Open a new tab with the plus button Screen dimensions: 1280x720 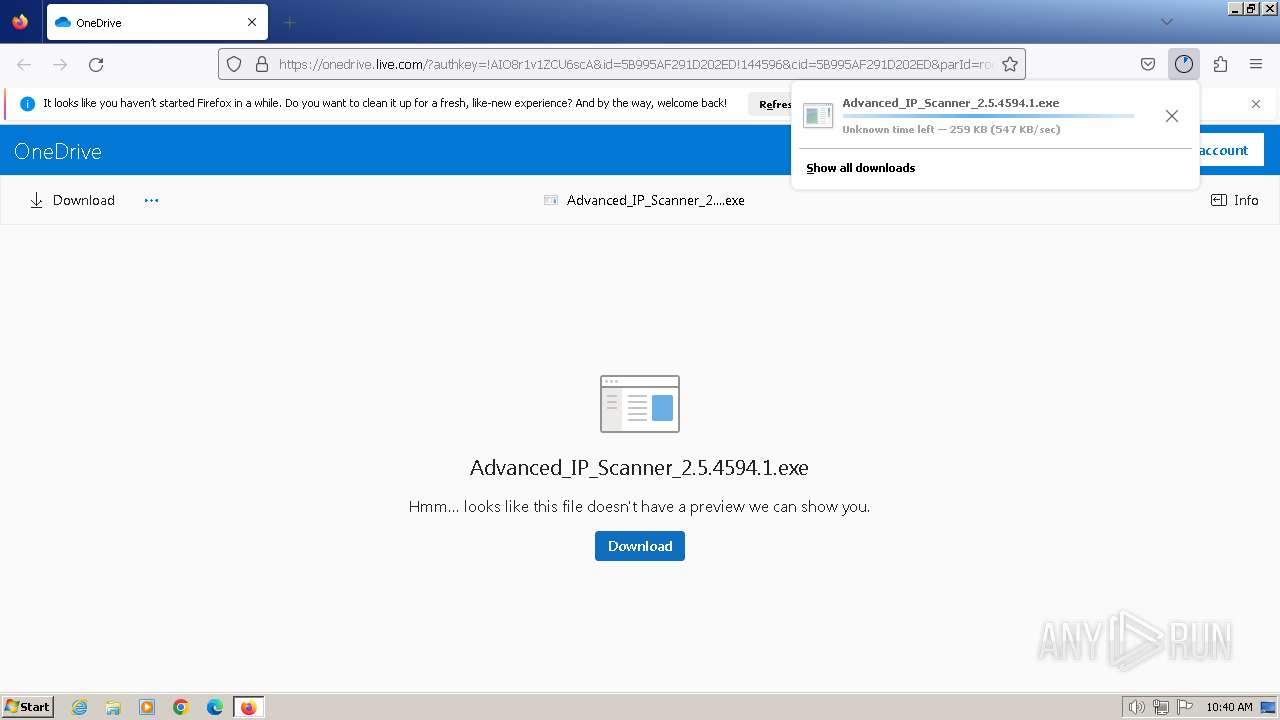[289, 22]
